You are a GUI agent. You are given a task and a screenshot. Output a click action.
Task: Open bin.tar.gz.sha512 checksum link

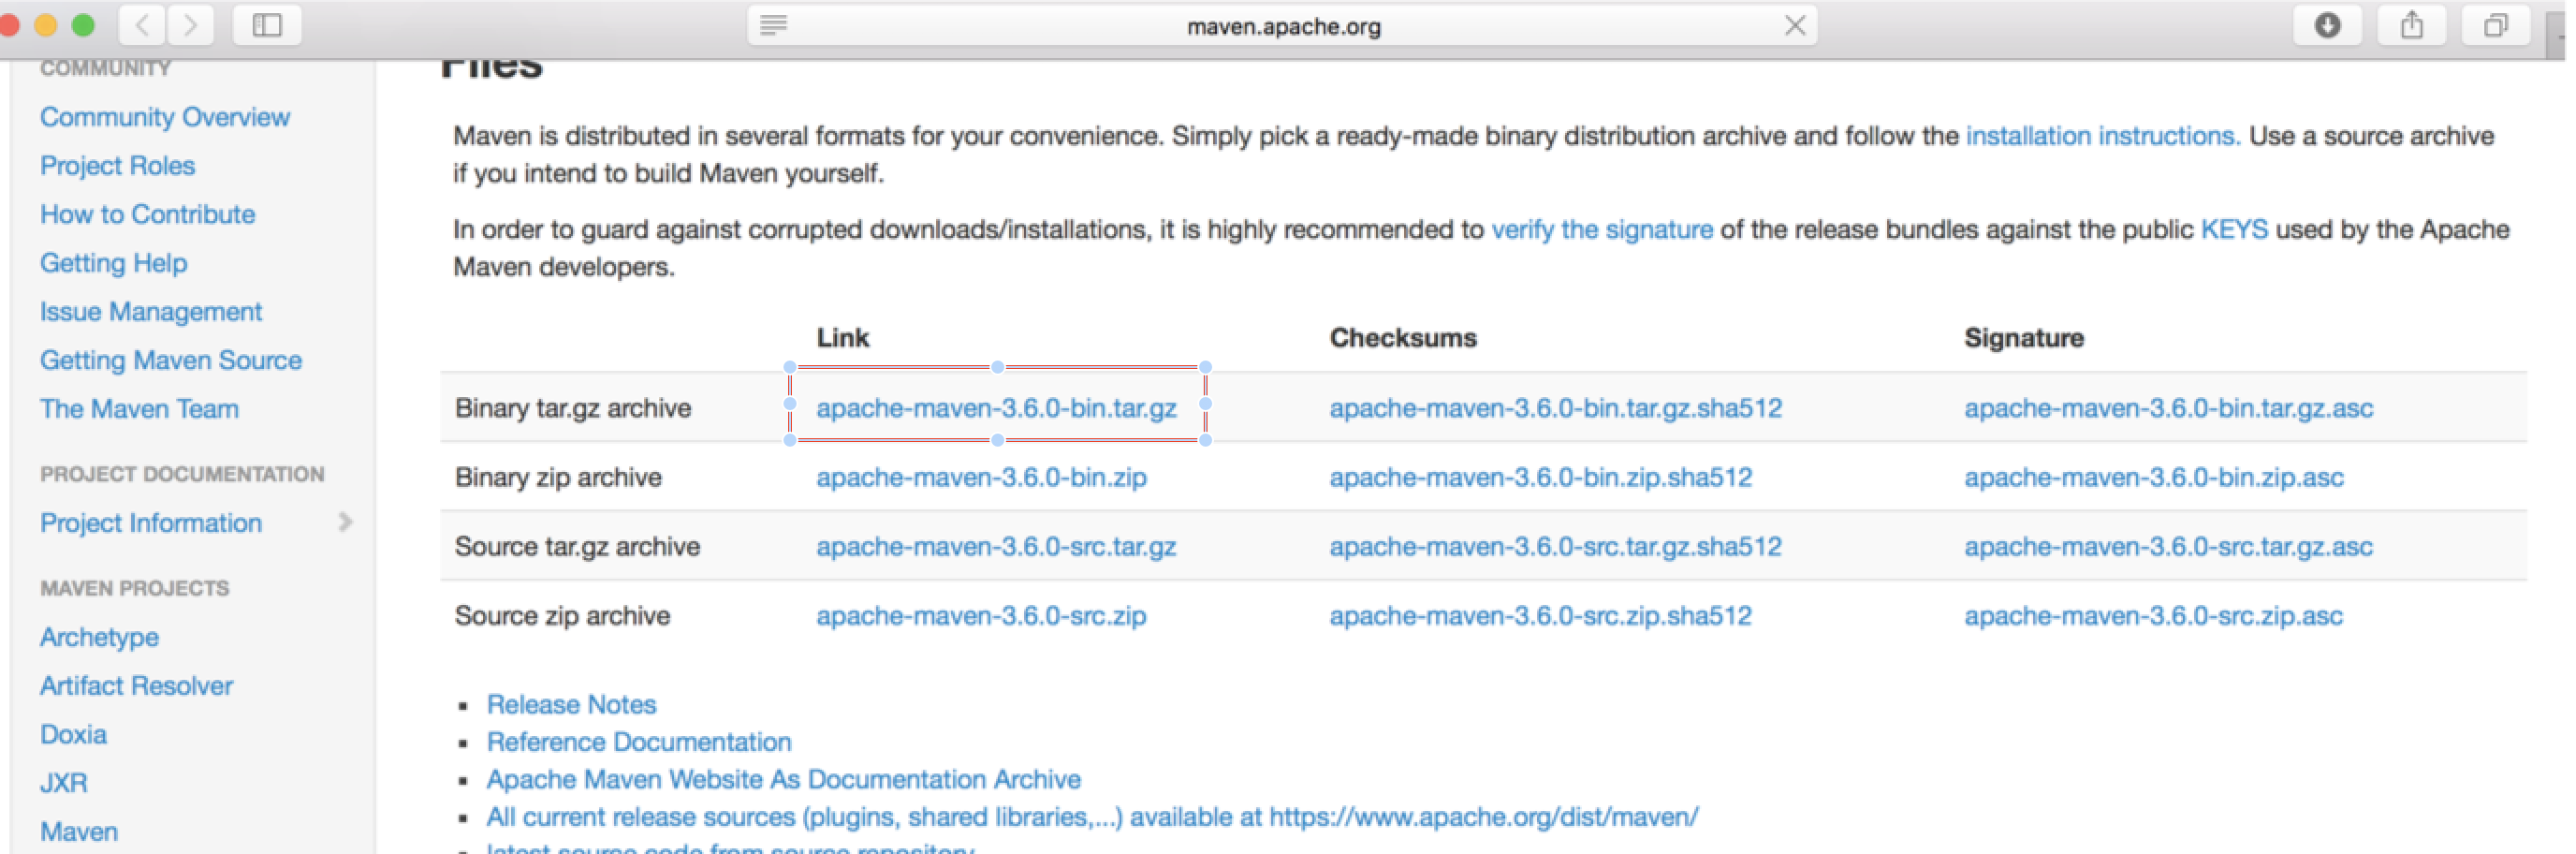pos(1556,408)
